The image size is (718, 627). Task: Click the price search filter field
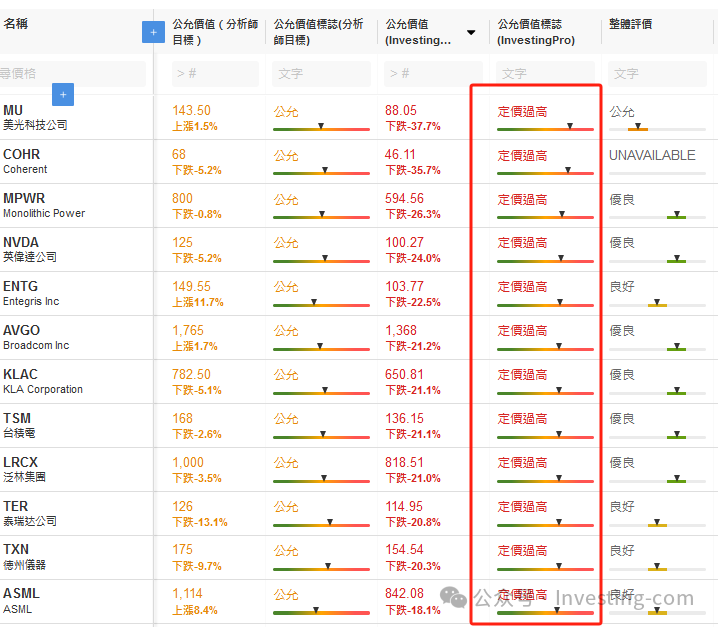coord(72,74)
